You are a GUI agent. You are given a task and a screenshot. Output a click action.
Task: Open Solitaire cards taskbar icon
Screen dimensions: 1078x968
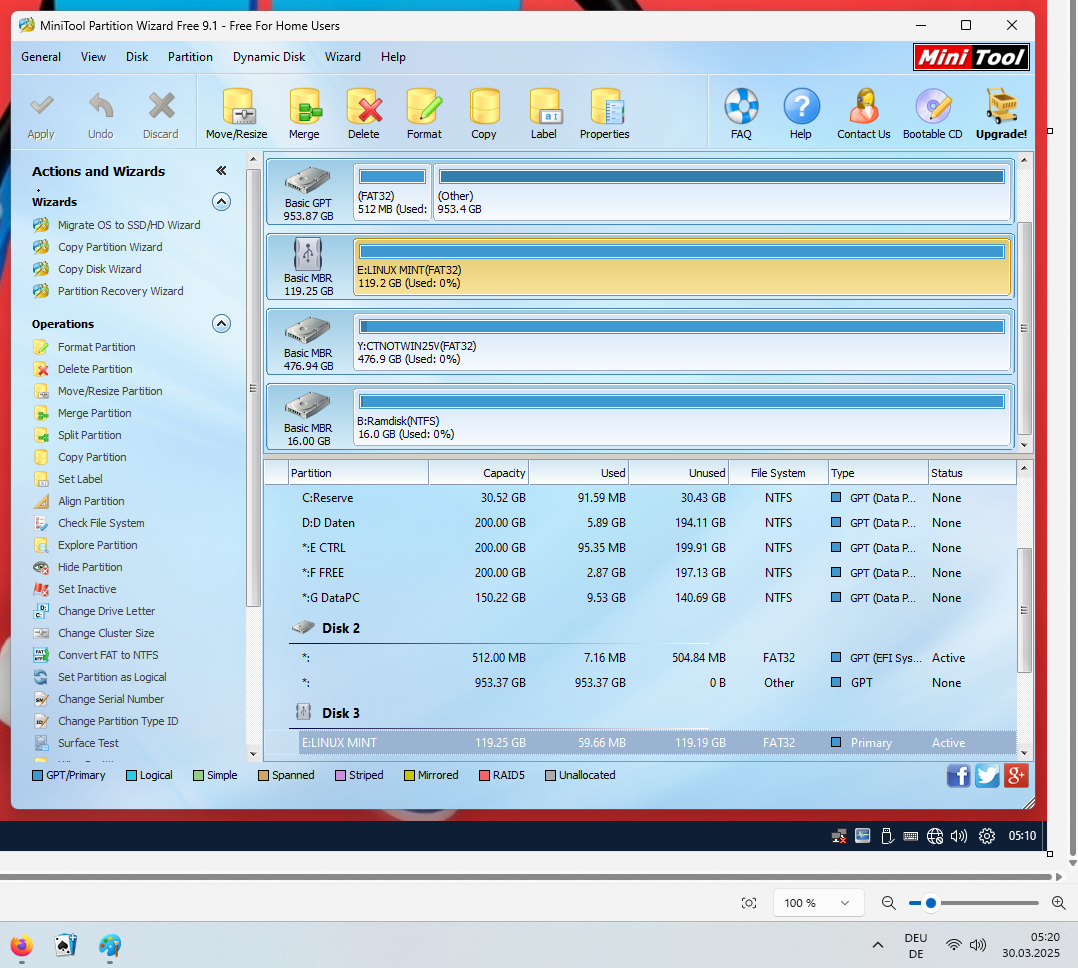65,945
